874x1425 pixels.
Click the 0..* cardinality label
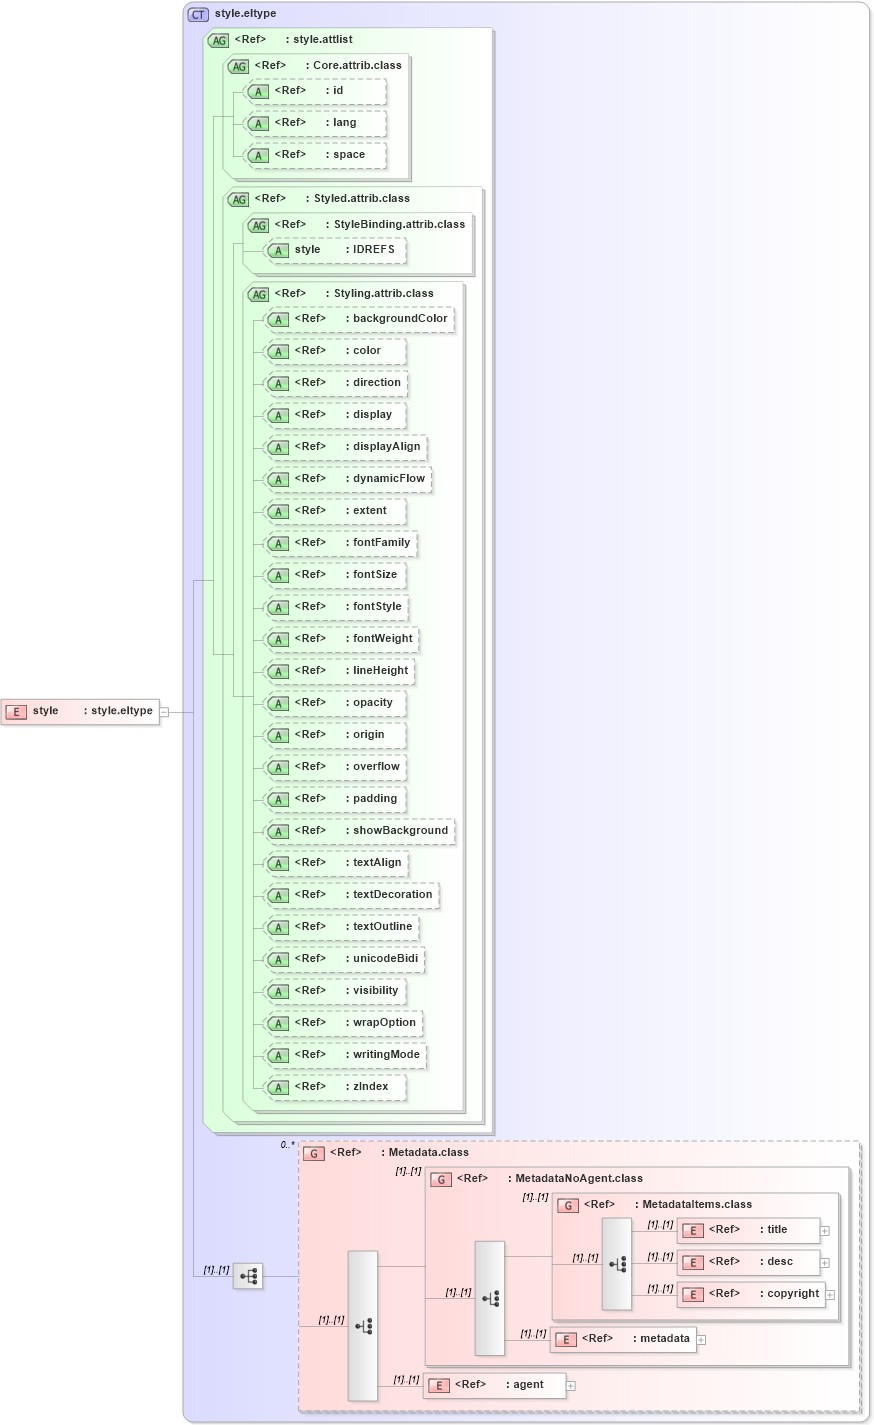click(287, 1145)
